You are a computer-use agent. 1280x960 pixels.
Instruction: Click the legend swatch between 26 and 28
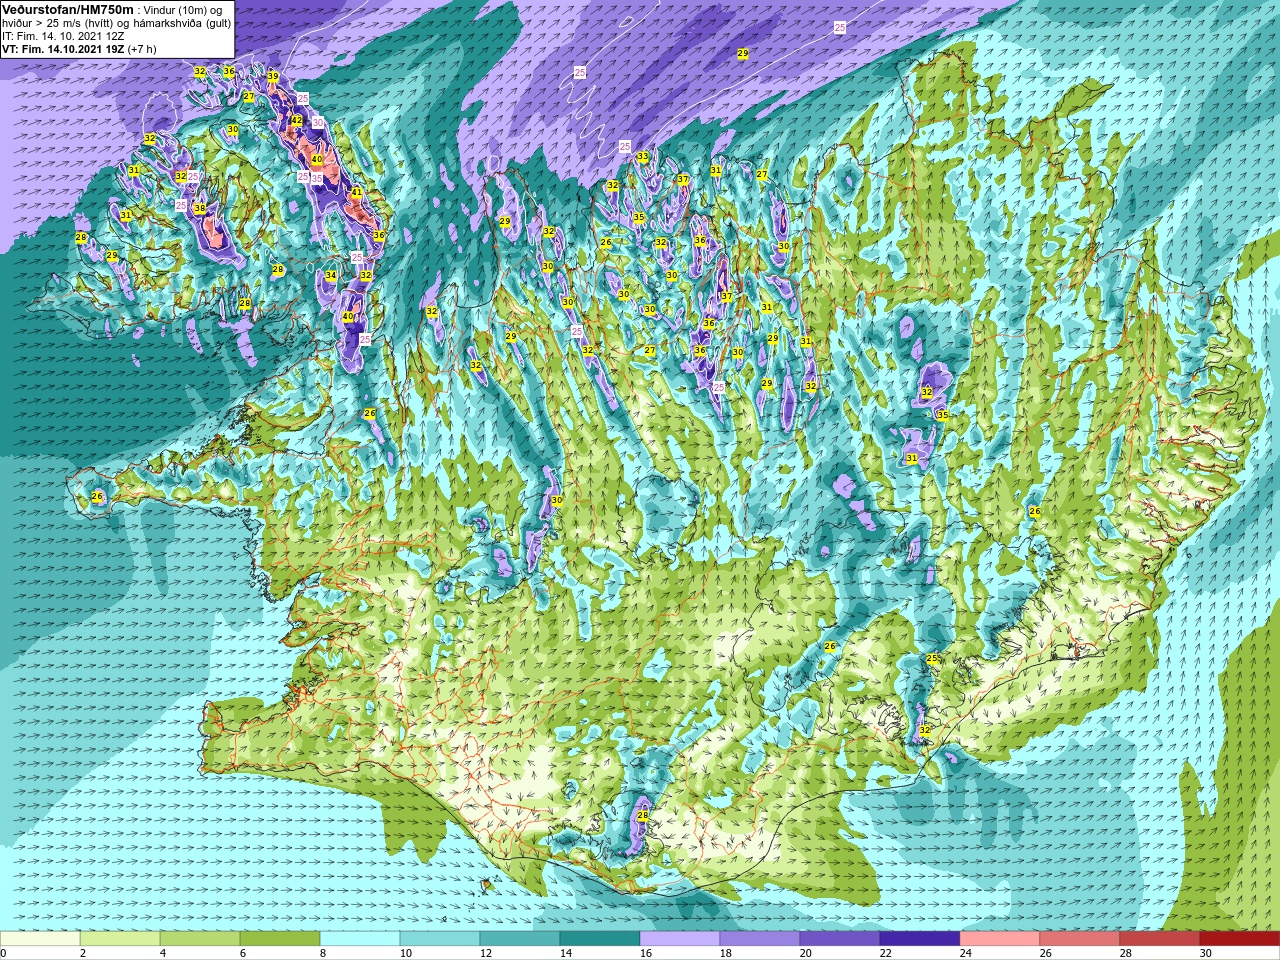1080,939
